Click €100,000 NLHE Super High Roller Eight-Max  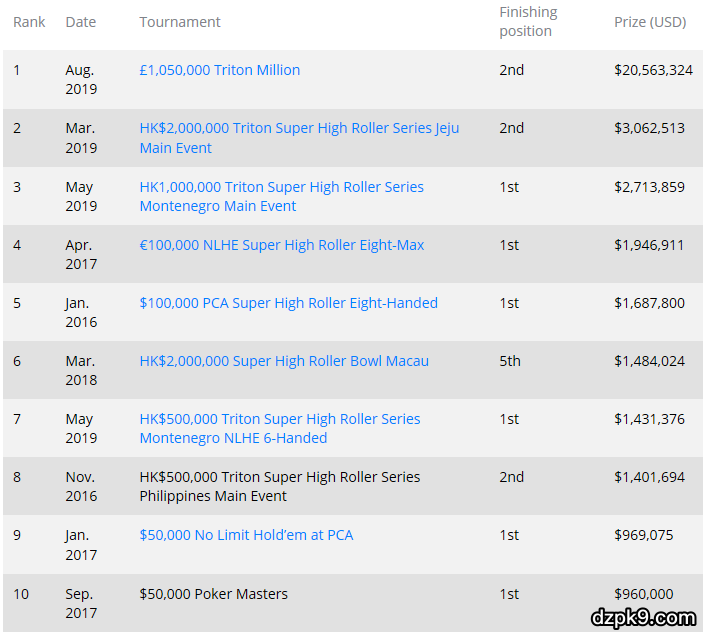coord(283,245)
